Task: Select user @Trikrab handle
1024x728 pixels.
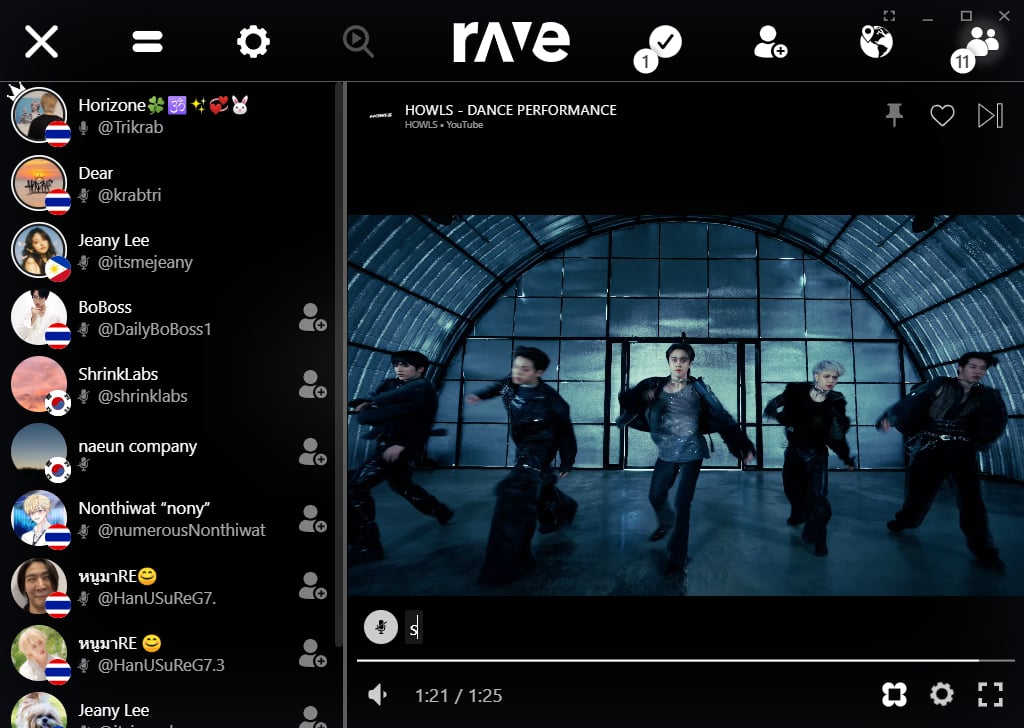Action: tap(131, 127)
